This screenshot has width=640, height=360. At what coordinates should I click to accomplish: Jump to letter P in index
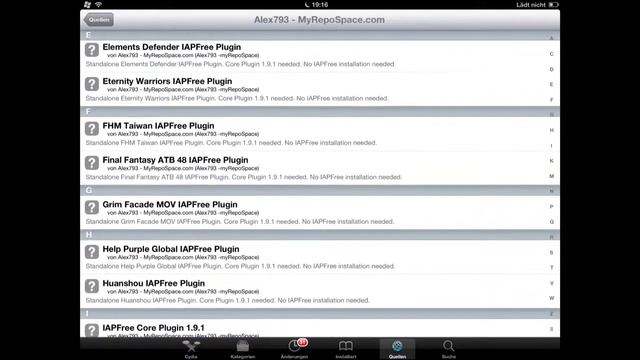[551, 207]
